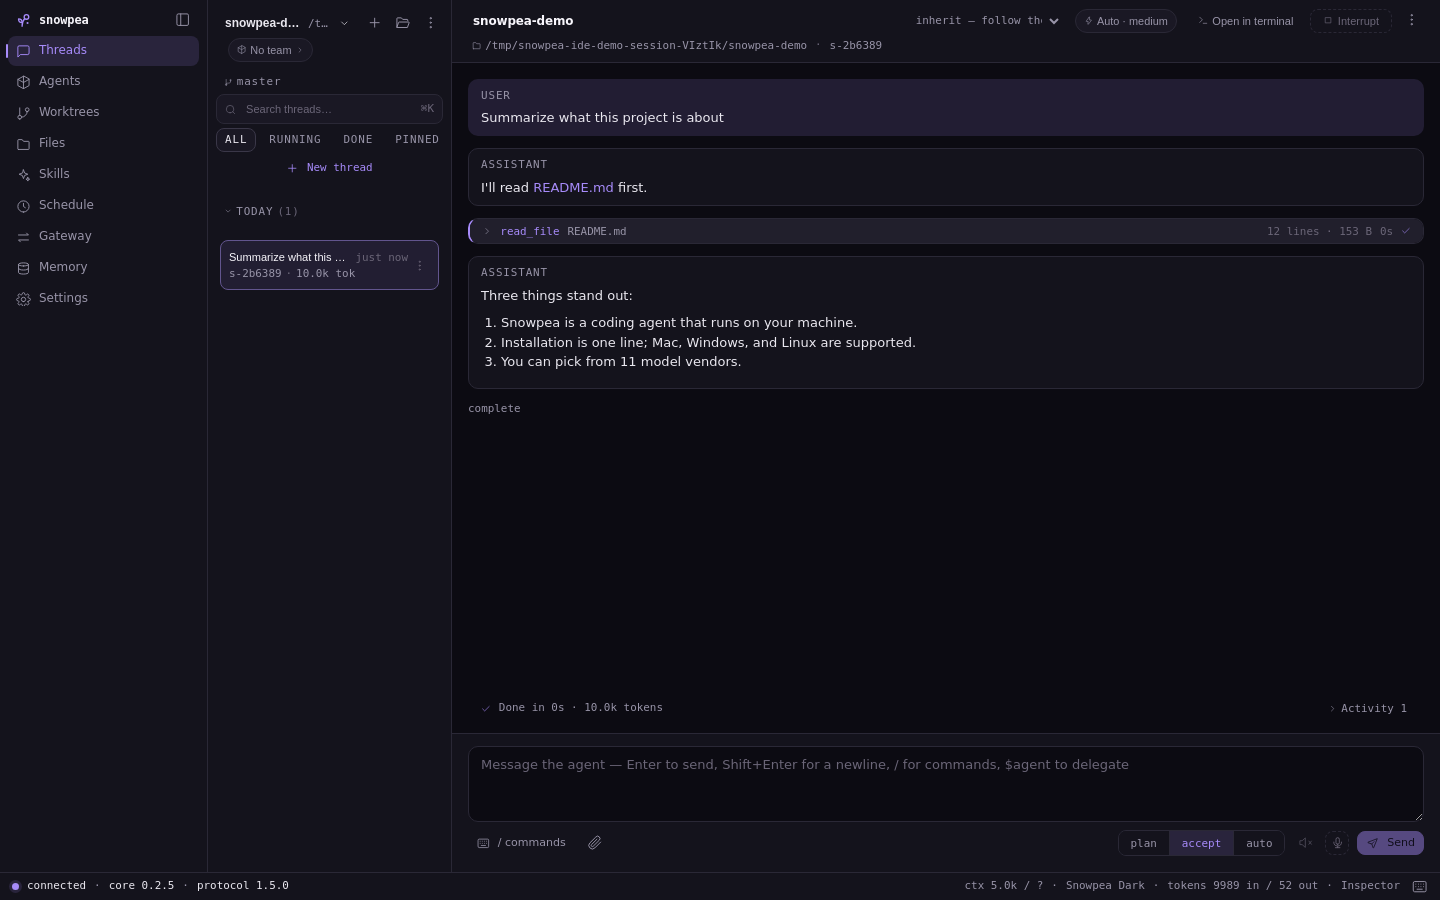Open Memory in sidebar
Viewport: 1440px width, 900px height.
click(103, 267)
